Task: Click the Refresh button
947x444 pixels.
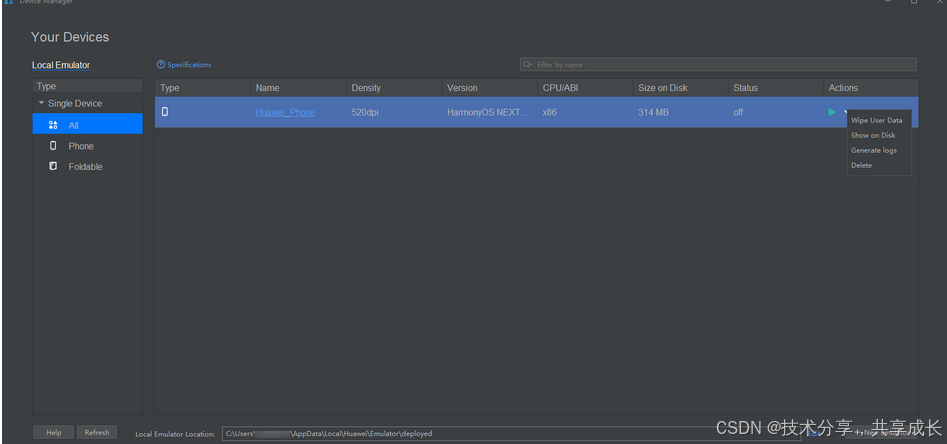Action: click(x=97, y=433)
